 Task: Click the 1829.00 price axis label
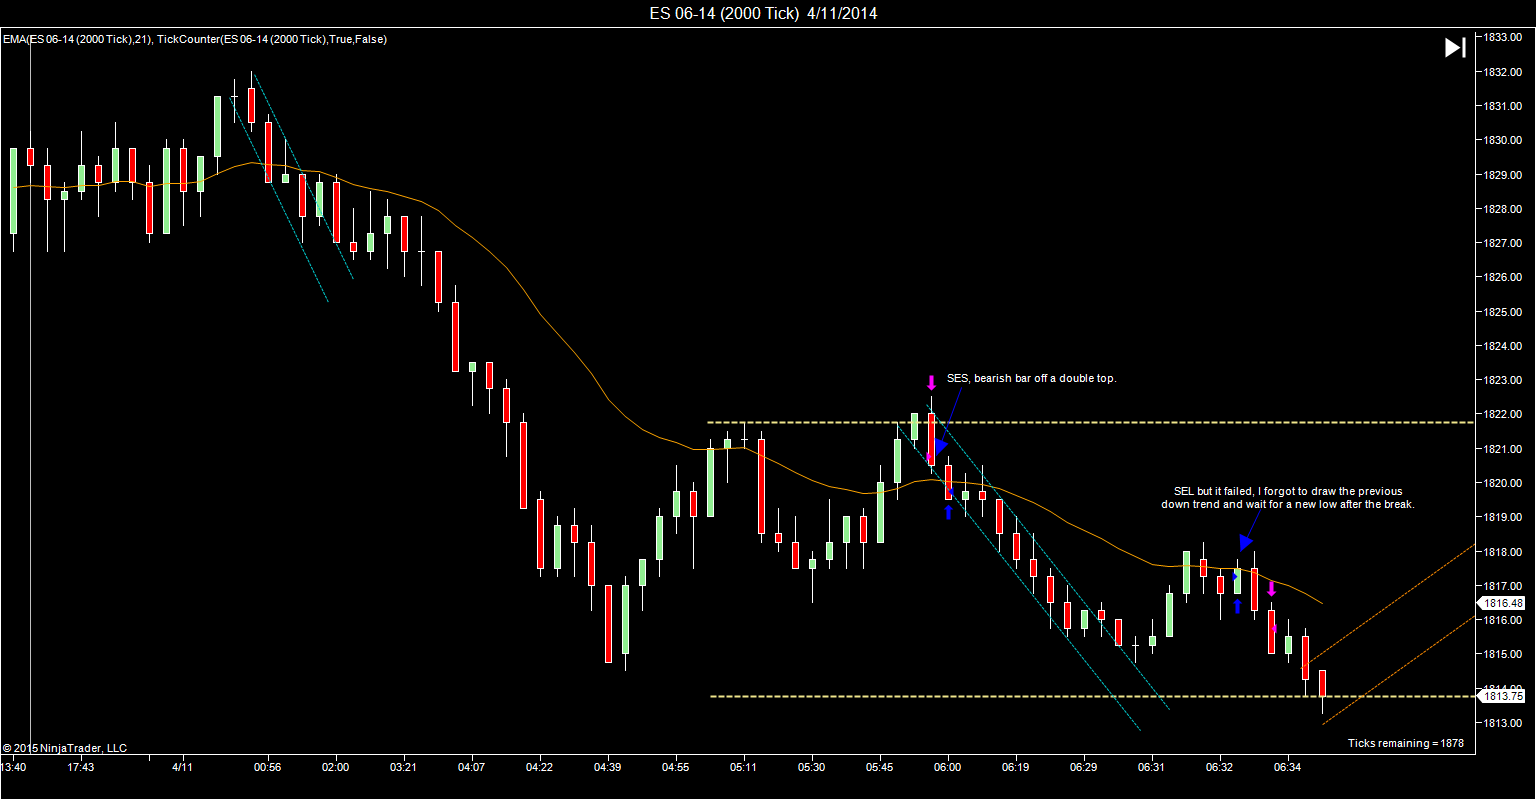click(1502, 175)
